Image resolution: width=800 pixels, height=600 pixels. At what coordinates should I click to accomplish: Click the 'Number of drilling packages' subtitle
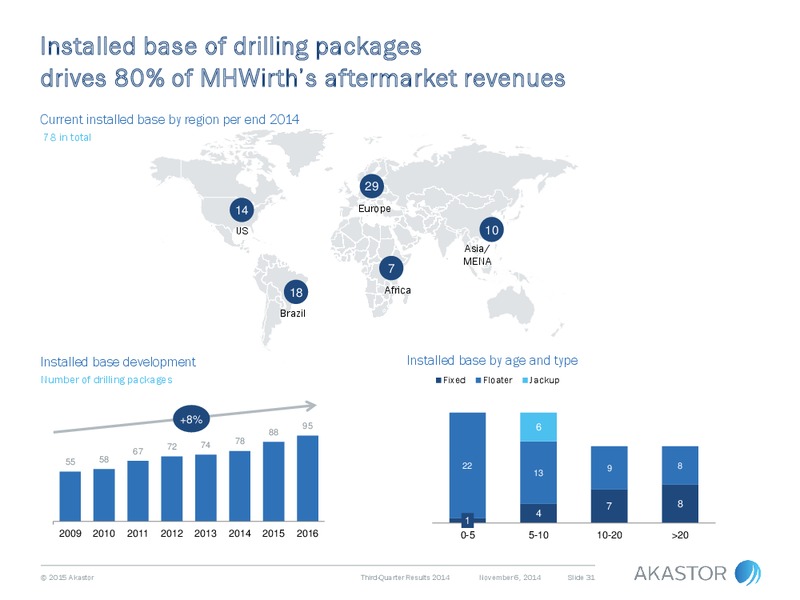click(106, 380)
